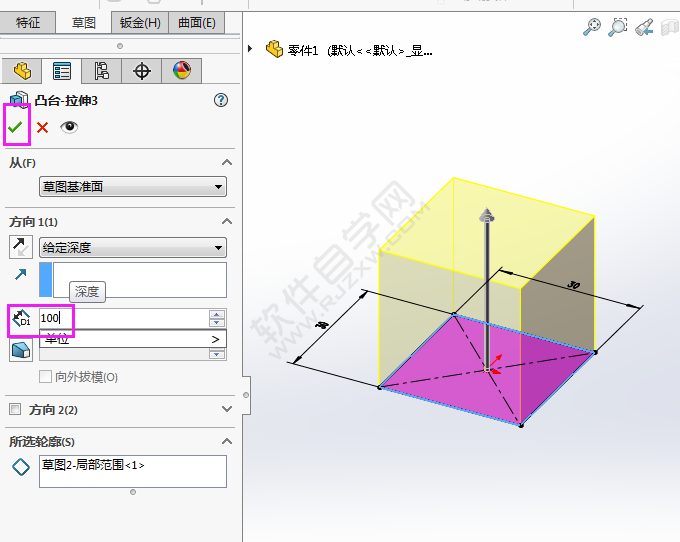Switch to the 曲面(E) tab

point(195,23)
